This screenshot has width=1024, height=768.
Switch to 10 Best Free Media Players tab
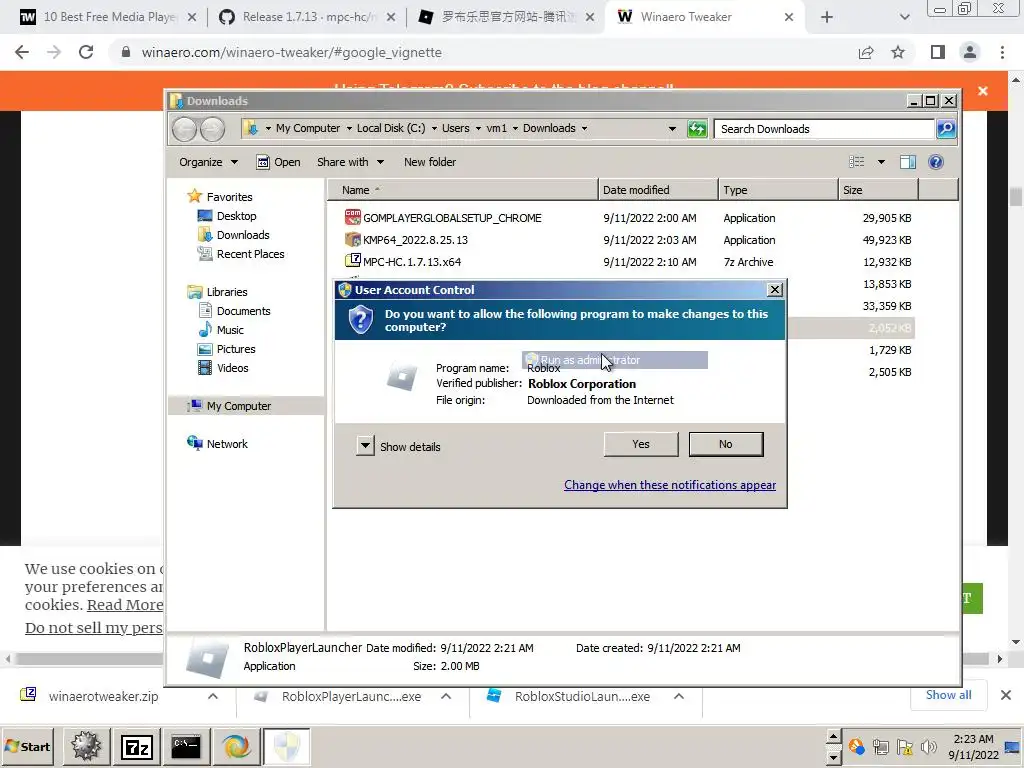[108, 17]
